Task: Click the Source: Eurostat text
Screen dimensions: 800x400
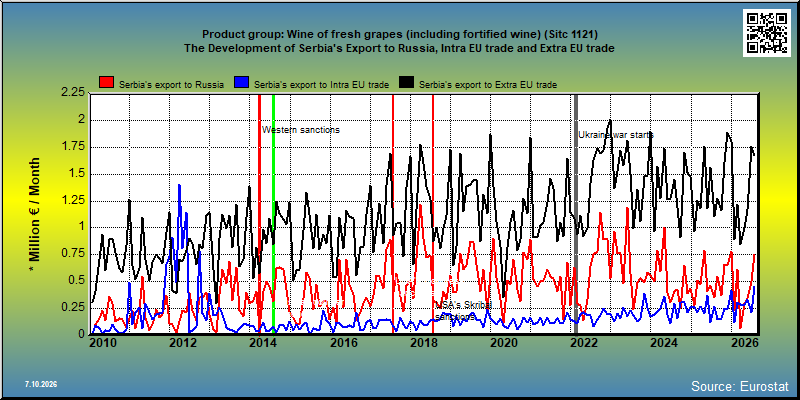Action: [740, 385]
